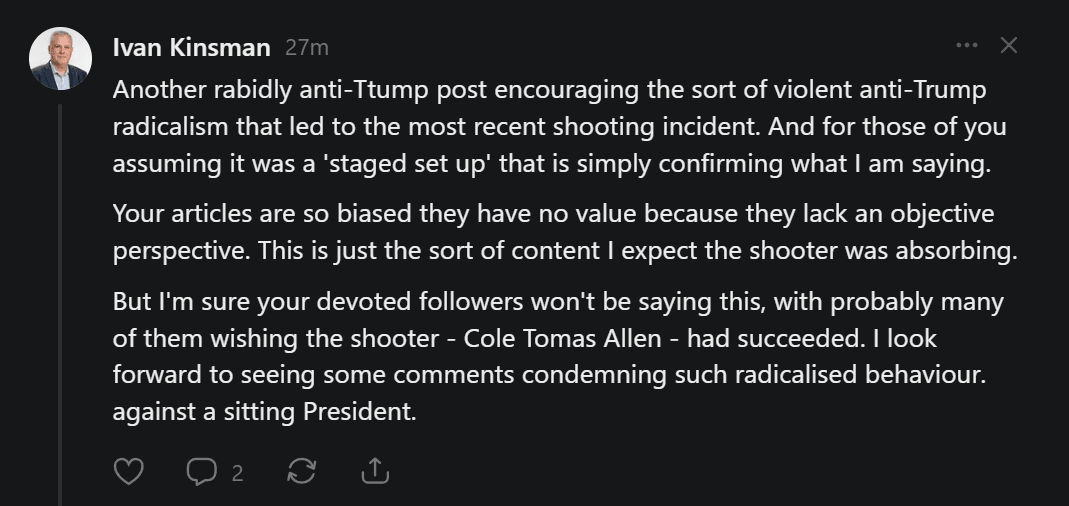Screen dimensions: 1069x506
Task: Click the paragraph starting 'Another rabidly anti-Ttump post'
Action: (559, 127)
